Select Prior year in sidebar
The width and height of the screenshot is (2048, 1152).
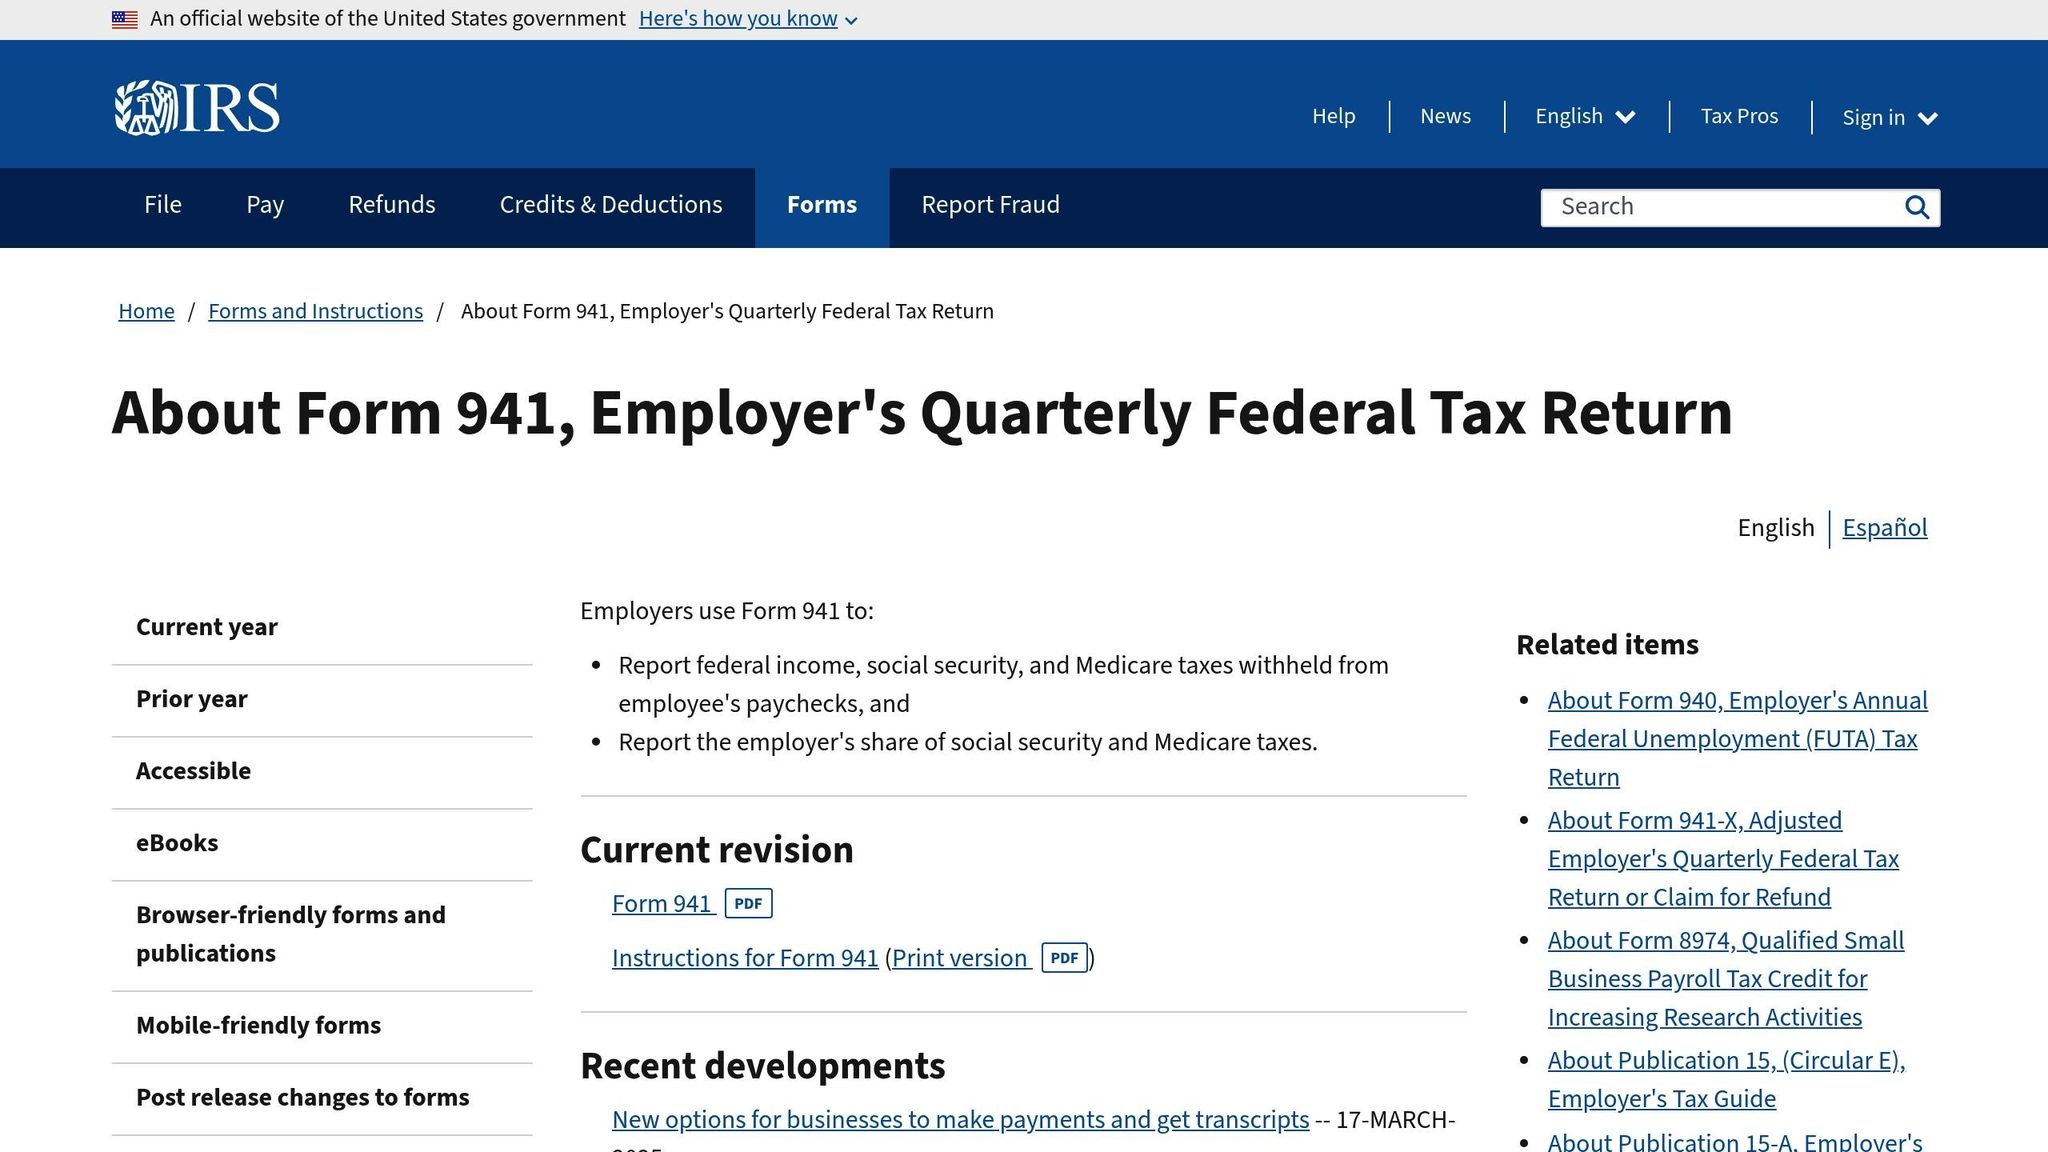click(322, 699)
